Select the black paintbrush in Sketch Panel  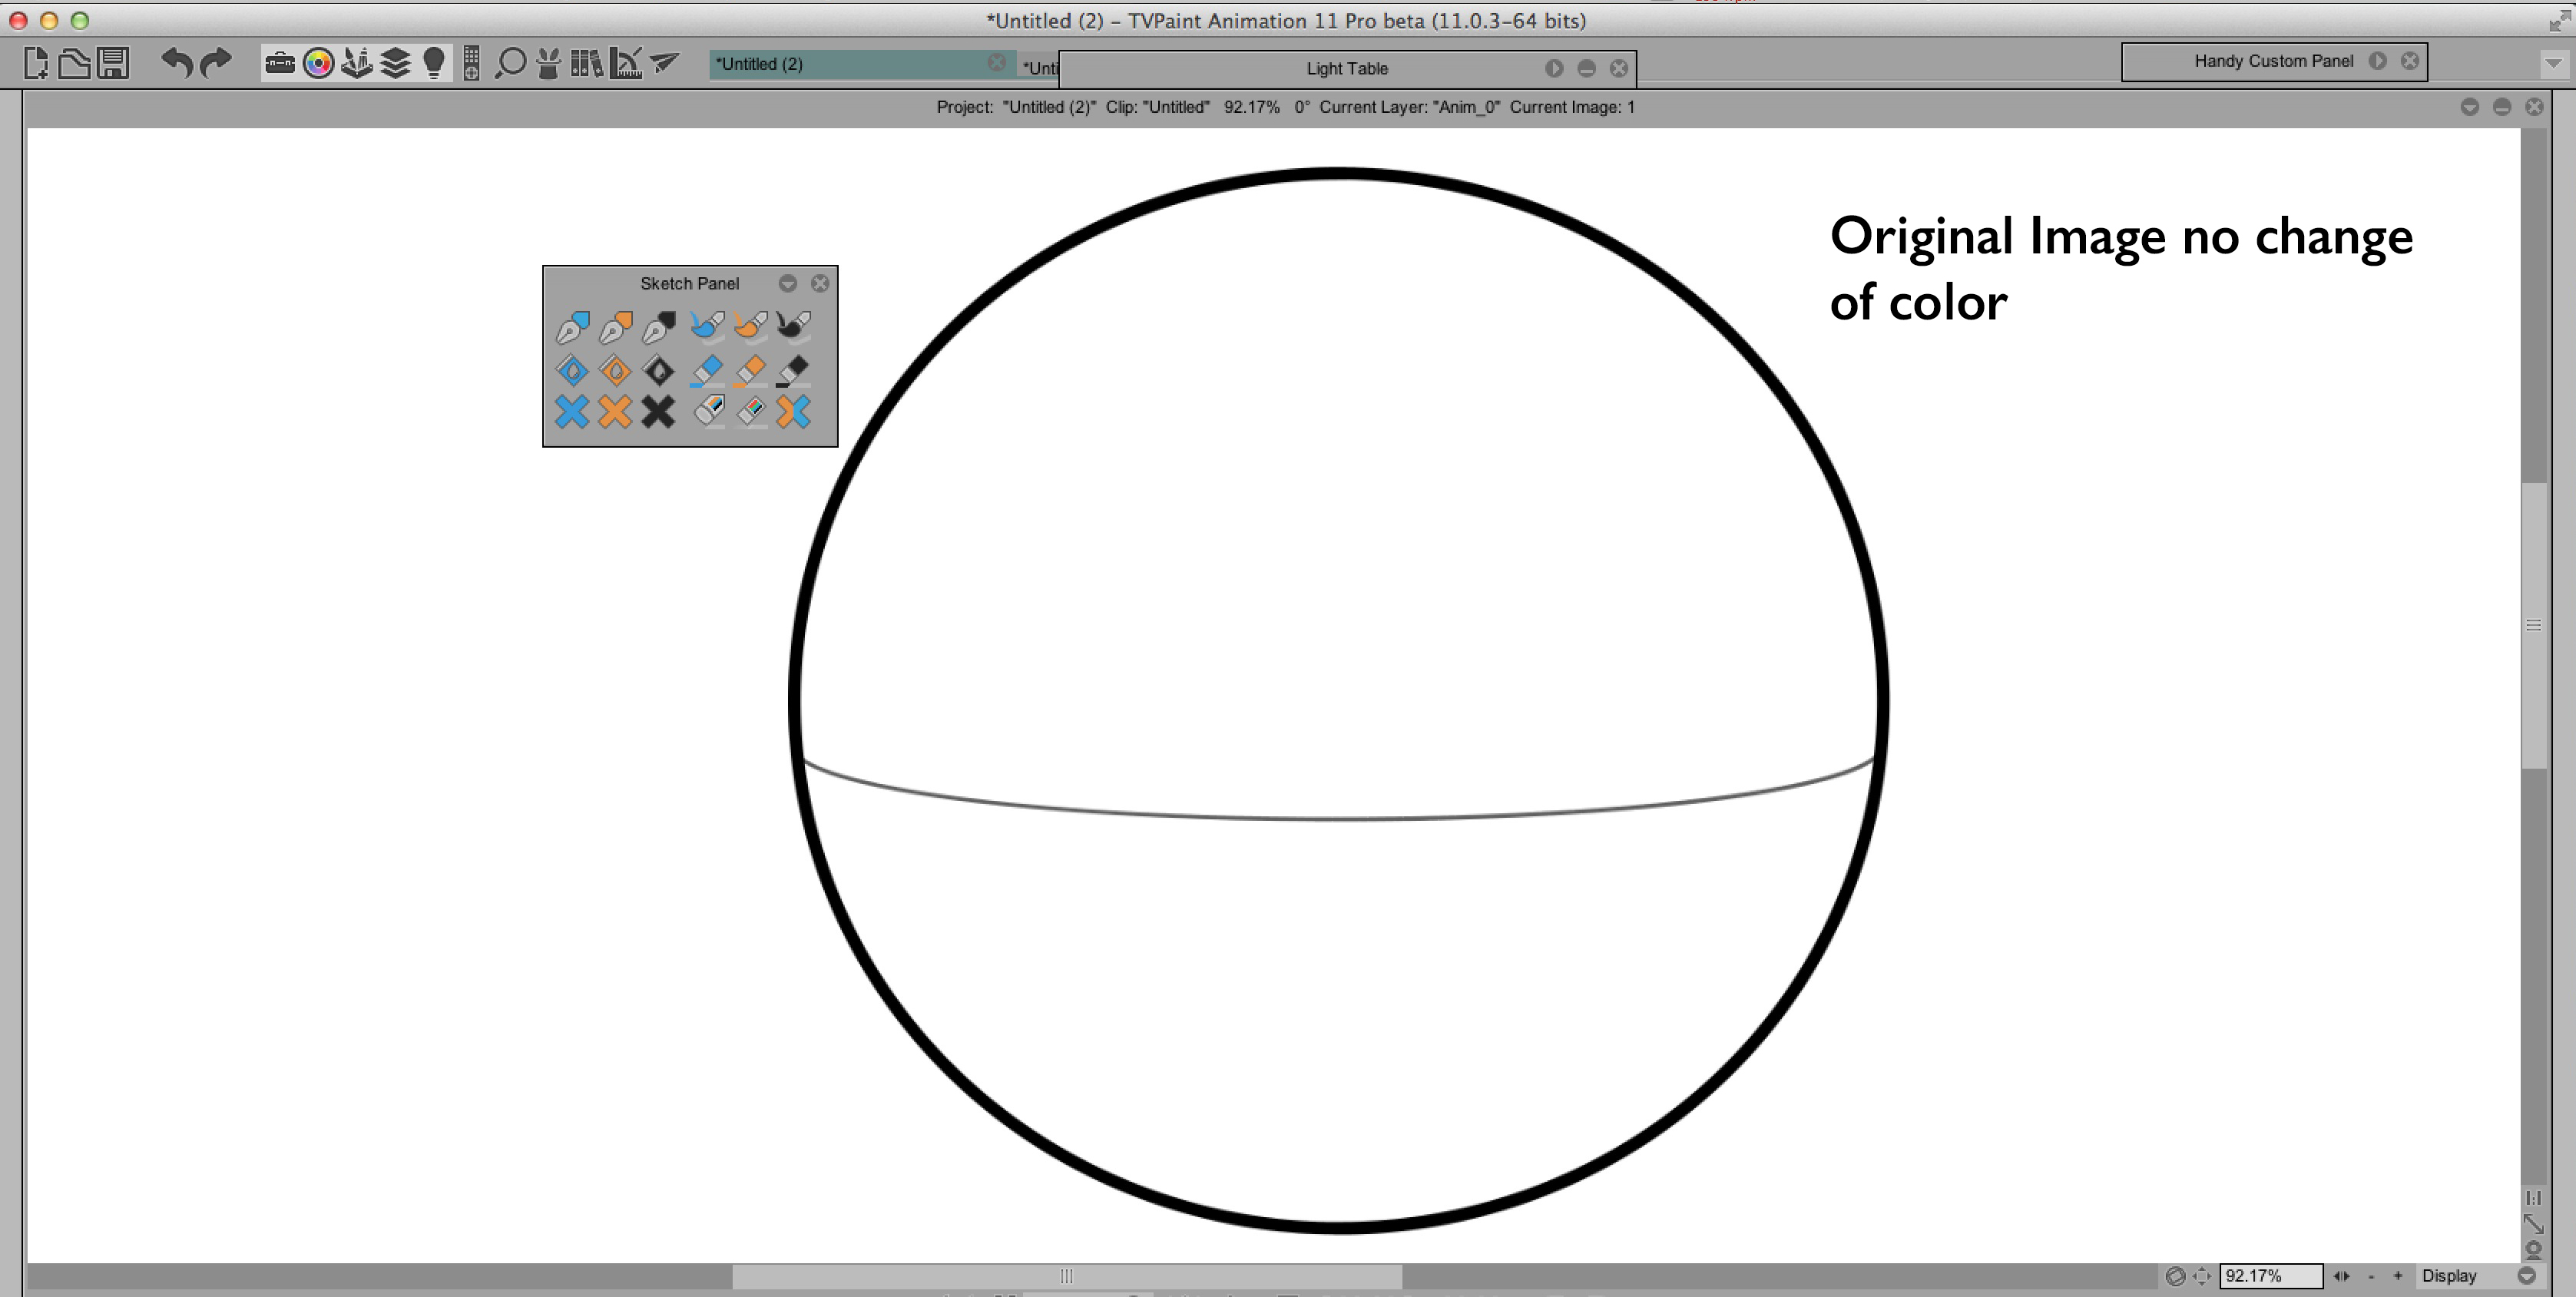(794, 326)
